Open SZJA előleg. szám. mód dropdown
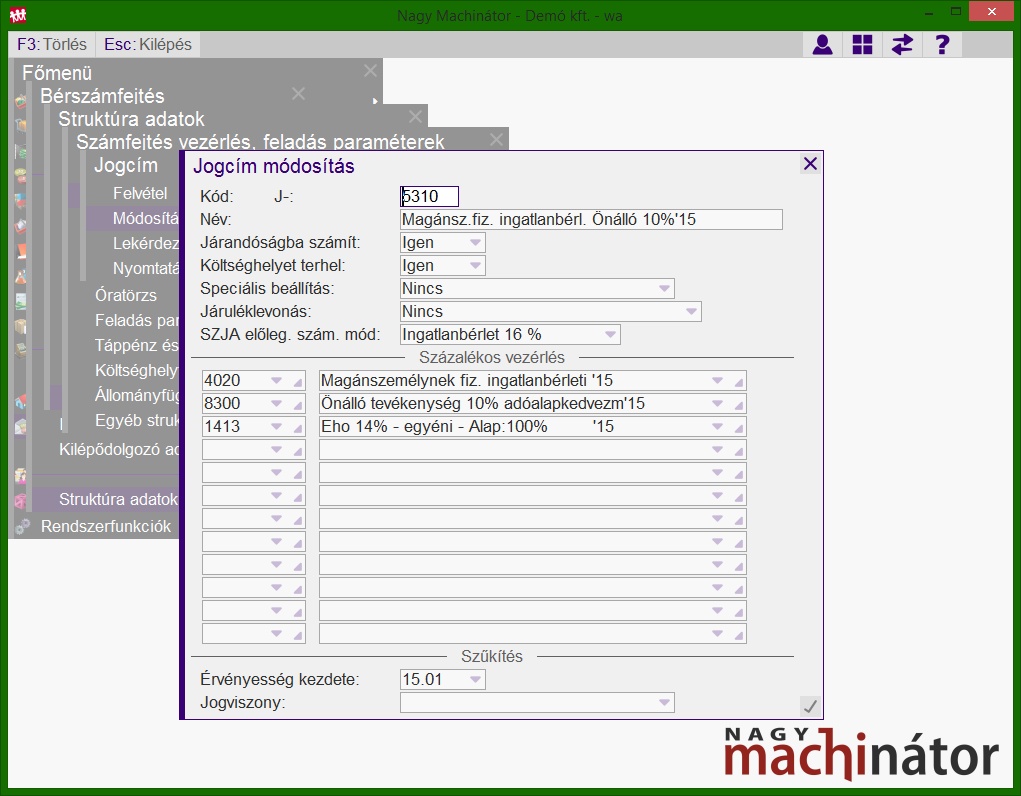 pos(610,335)
